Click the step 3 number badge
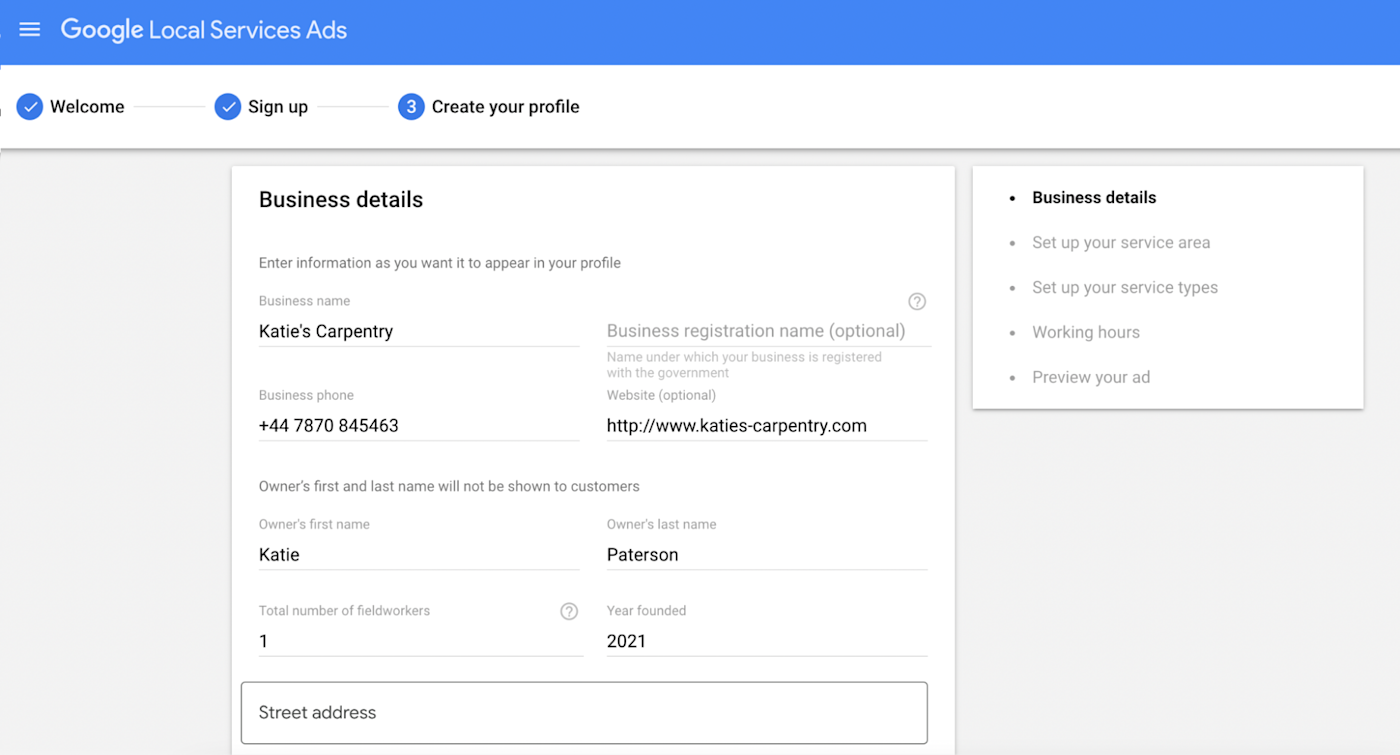The width and height of the screenshot is (1400, 755). (411, 107)
